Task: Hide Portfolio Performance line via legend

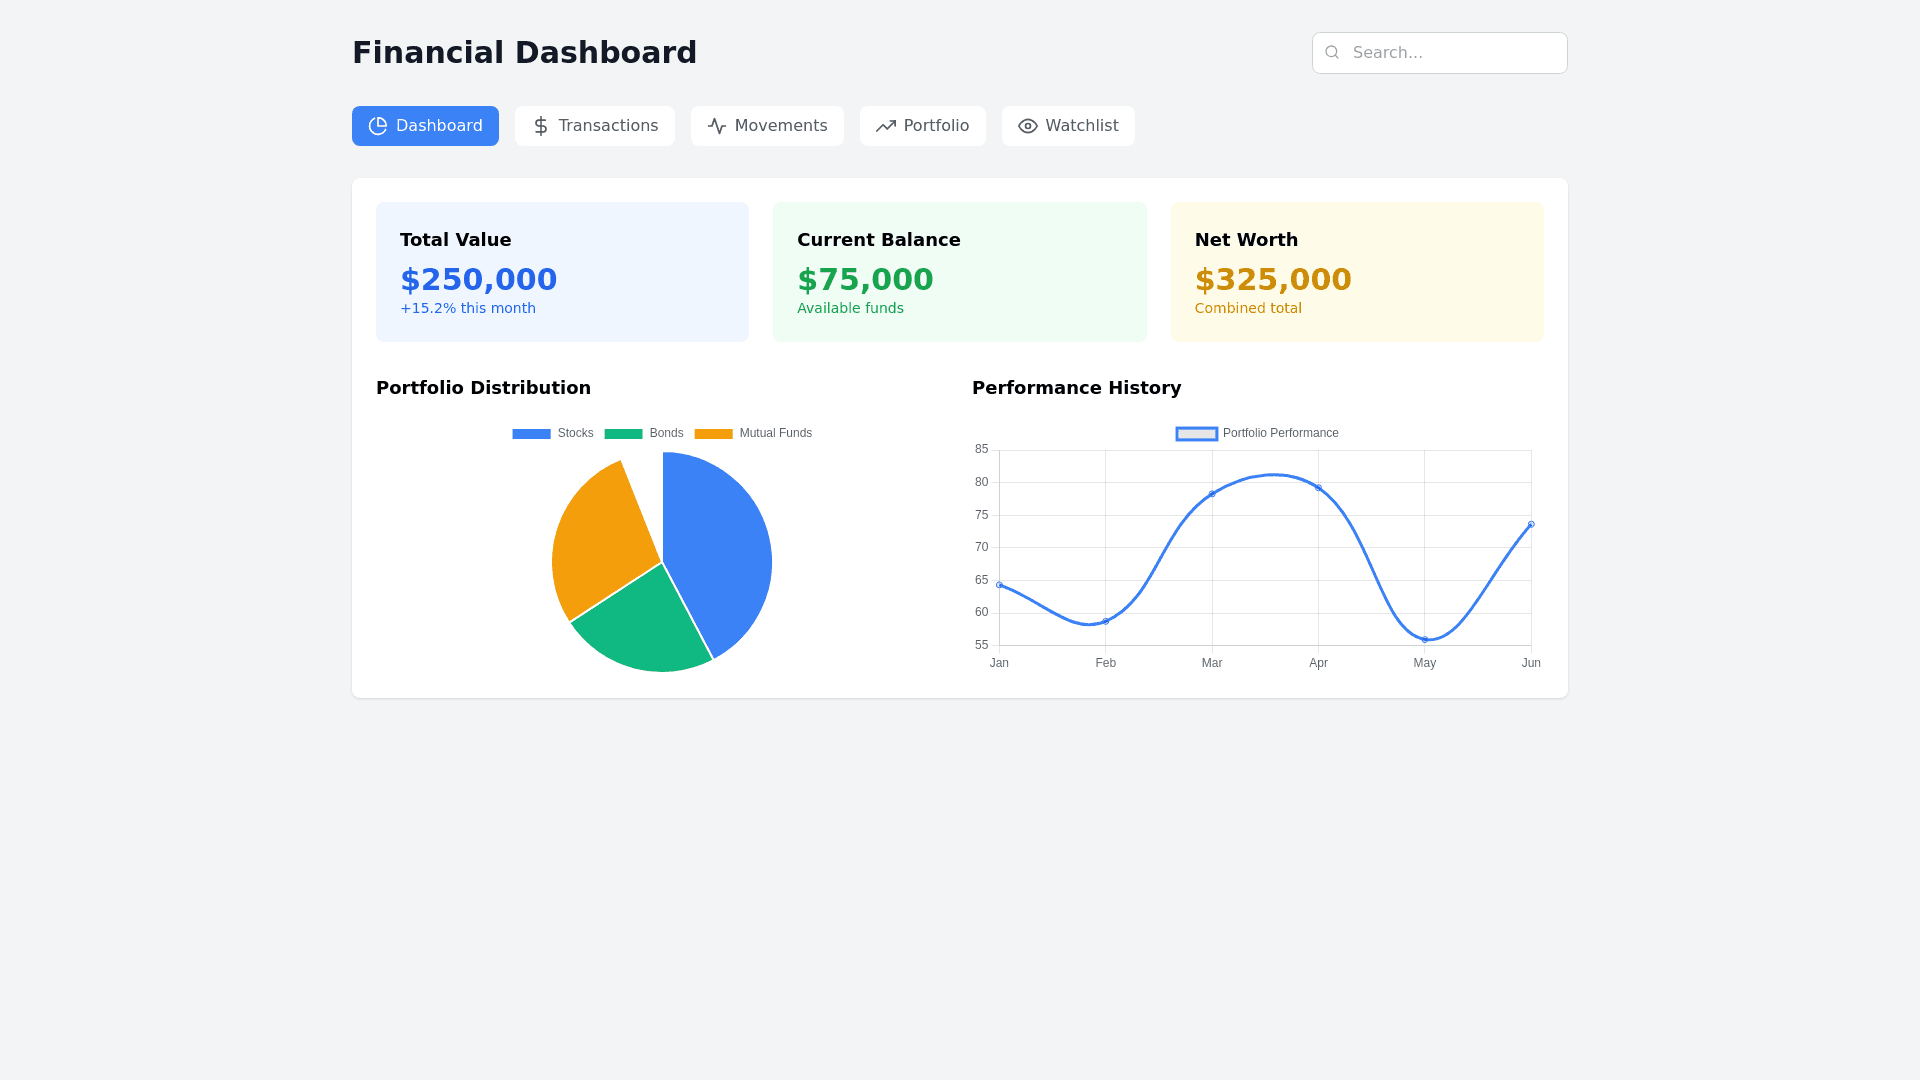Action: (x=1258, y=434)
